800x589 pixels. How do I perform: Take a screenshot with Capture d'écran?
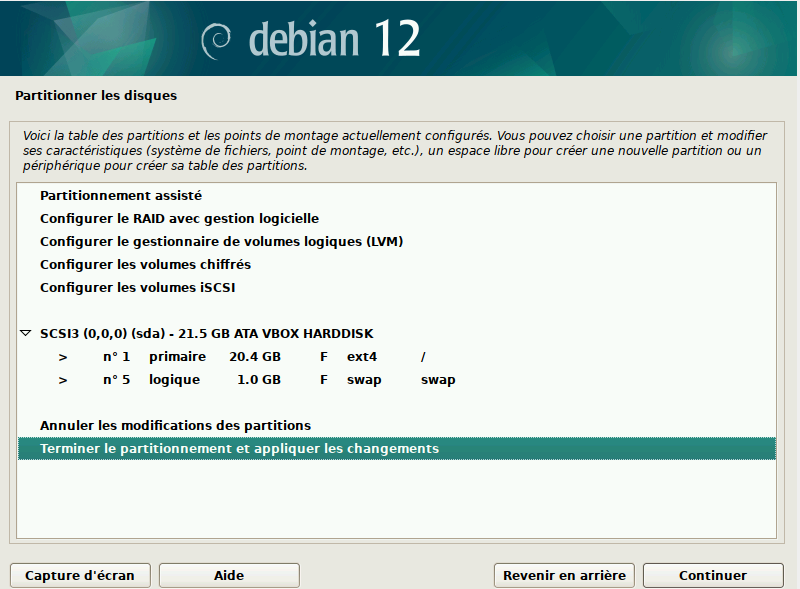pyautogui.click(x=80, y=575)
